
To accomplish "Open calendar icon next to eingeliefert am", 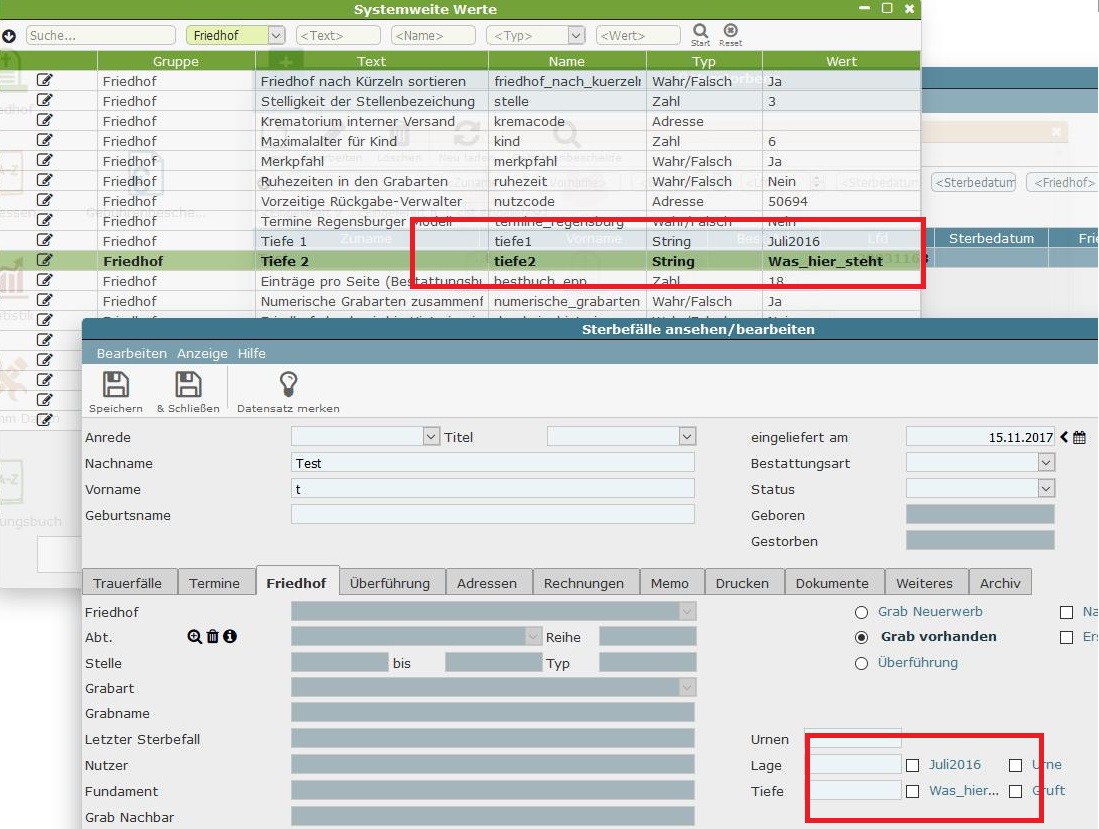I will 1079,437.
